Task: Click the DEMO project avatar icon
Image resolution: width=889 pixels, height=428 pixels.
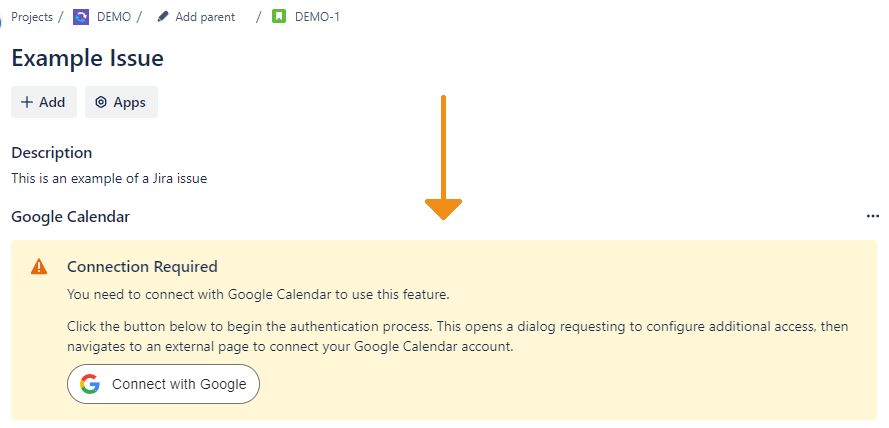Action: click(x=81, y=17)
